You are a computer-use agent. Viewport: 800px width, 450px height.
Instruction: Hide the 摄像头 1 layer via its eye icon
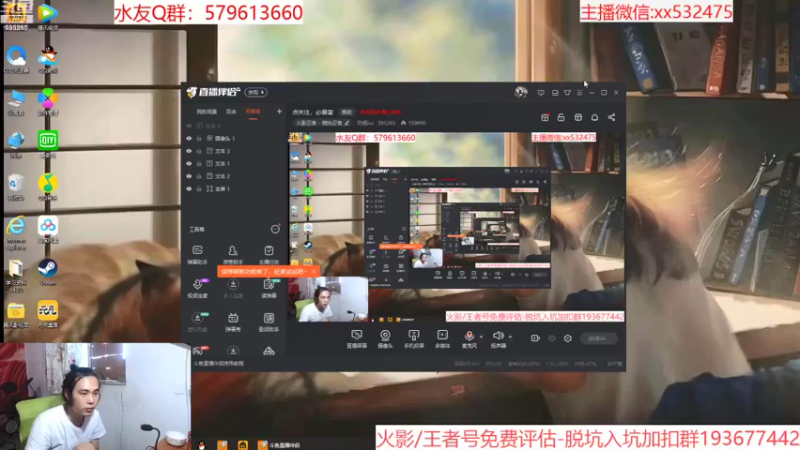pos(189,138)
